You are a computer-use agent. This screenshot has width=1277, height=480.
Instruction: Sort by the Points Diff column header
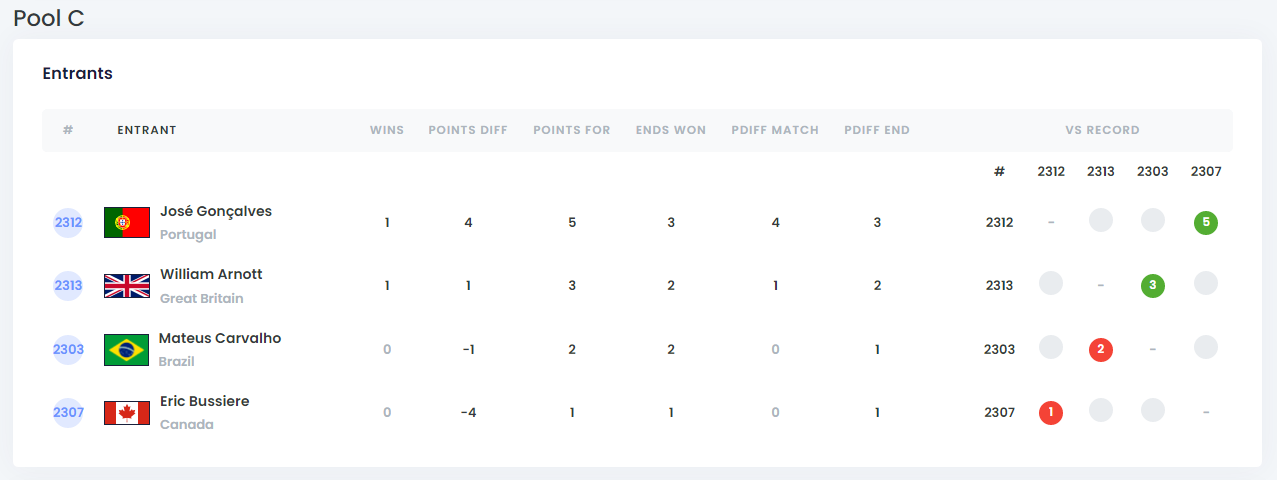[468, 130]
